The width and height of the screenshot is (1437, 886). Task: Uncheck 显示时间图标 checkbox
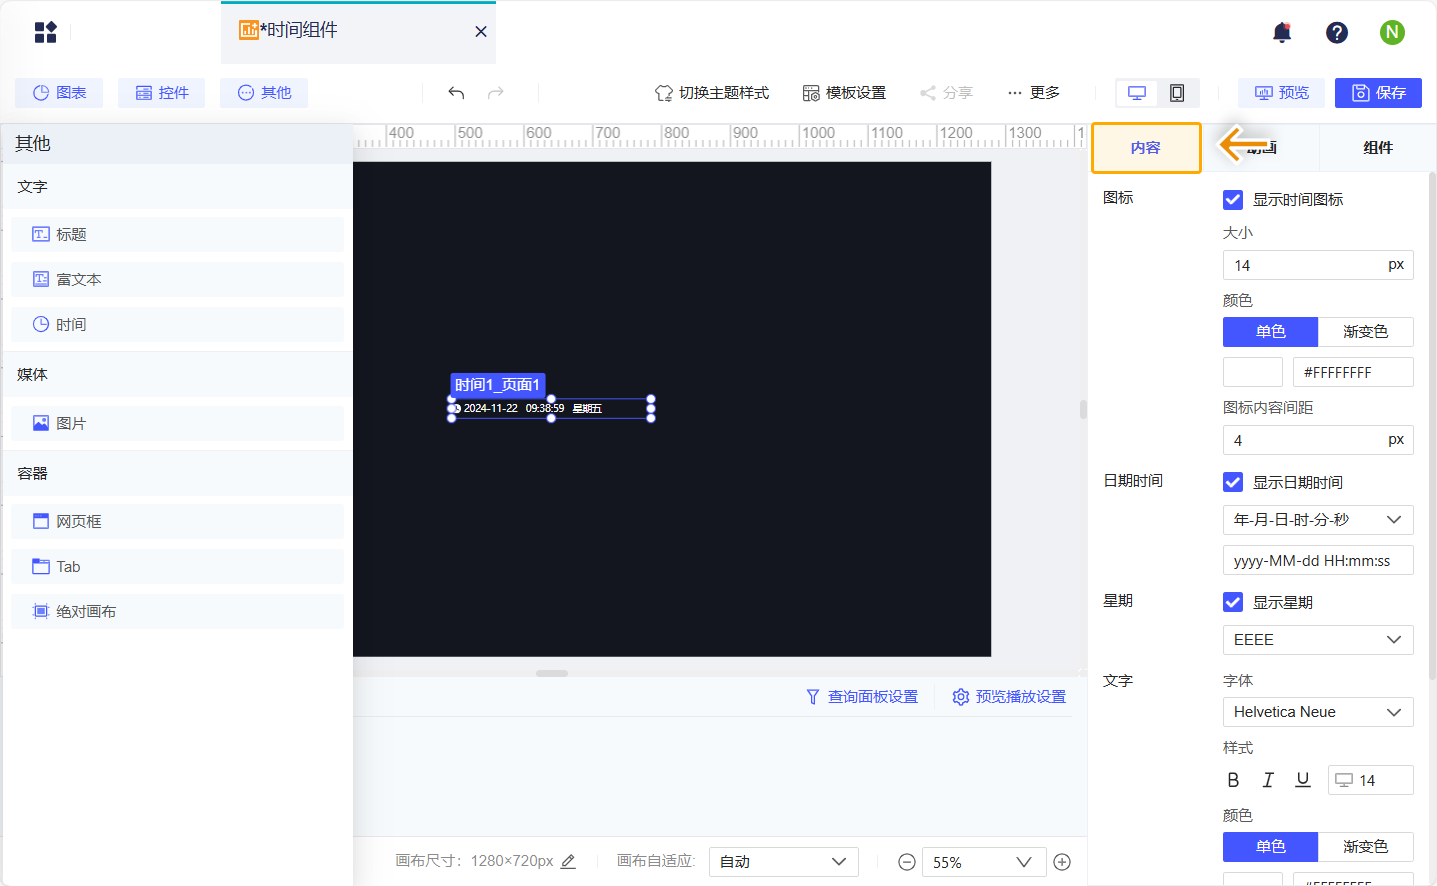click(1233, 200)
